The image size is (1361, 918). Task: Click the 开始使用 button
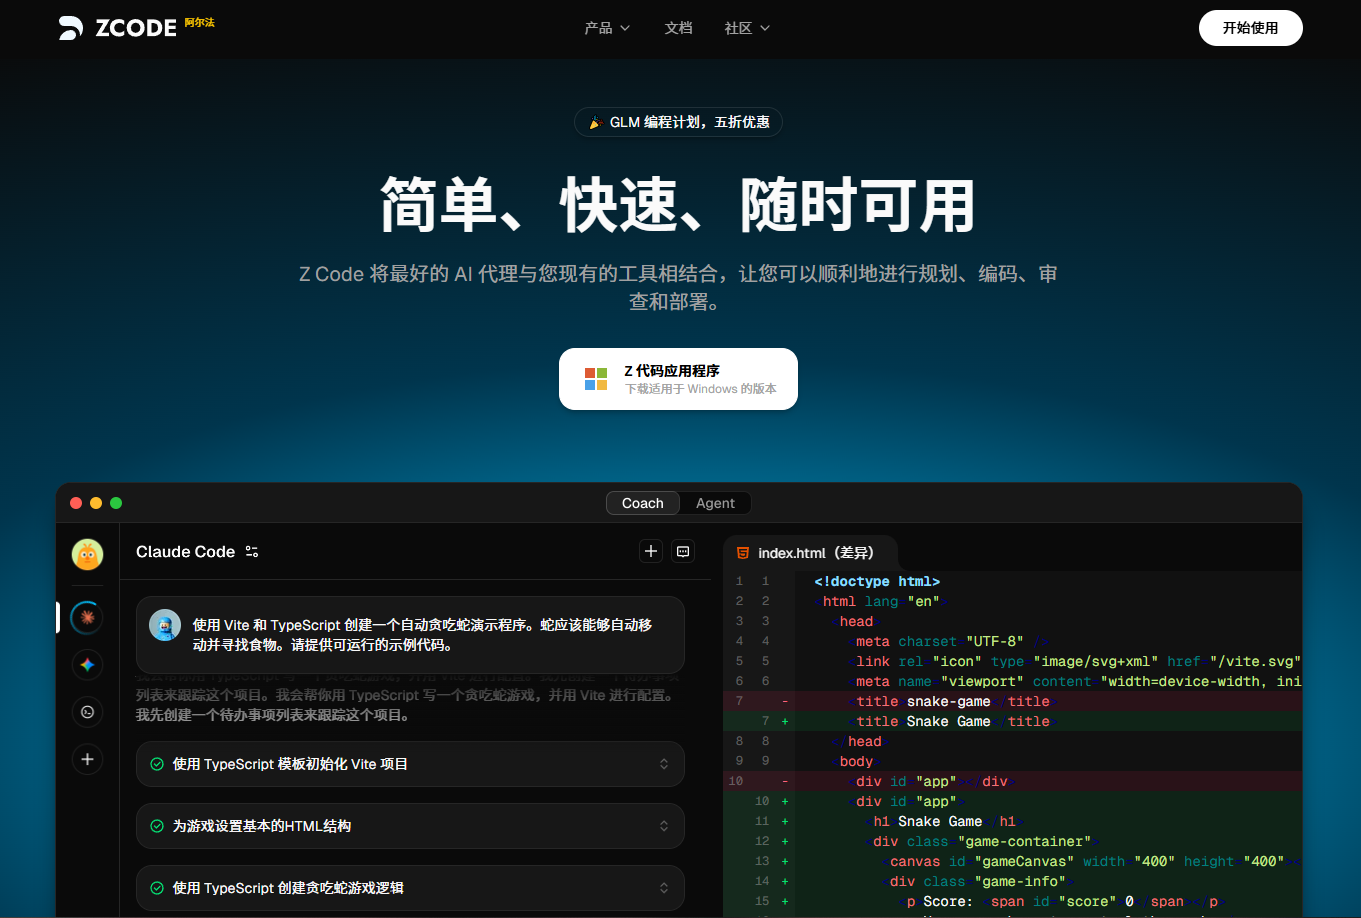1250,28
